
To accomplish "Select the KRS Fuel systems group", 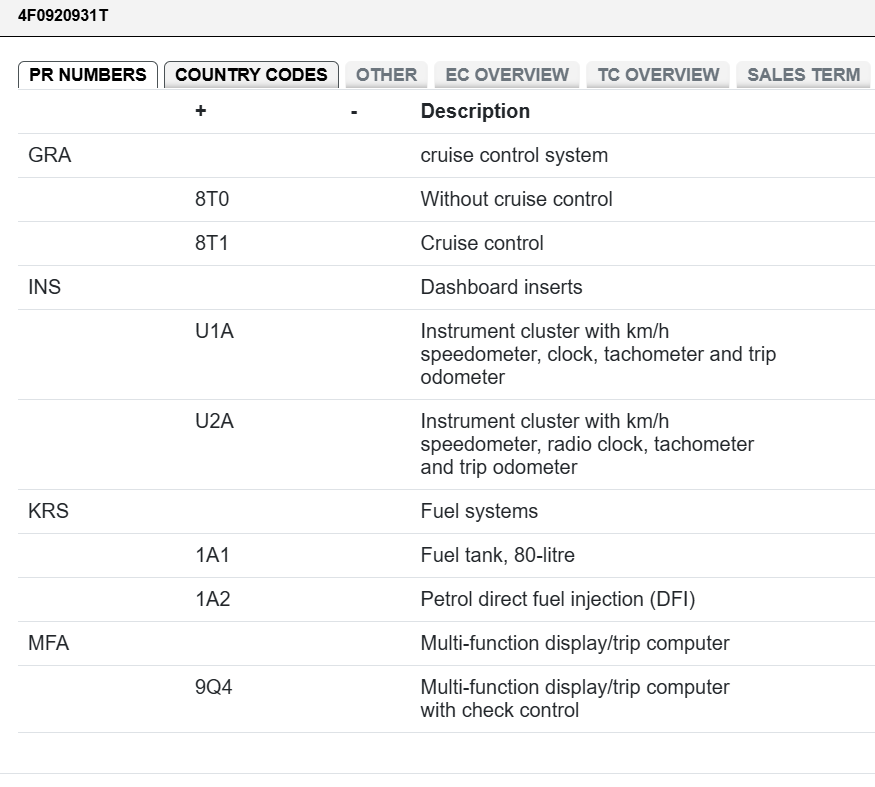I will tap(48, 511).
